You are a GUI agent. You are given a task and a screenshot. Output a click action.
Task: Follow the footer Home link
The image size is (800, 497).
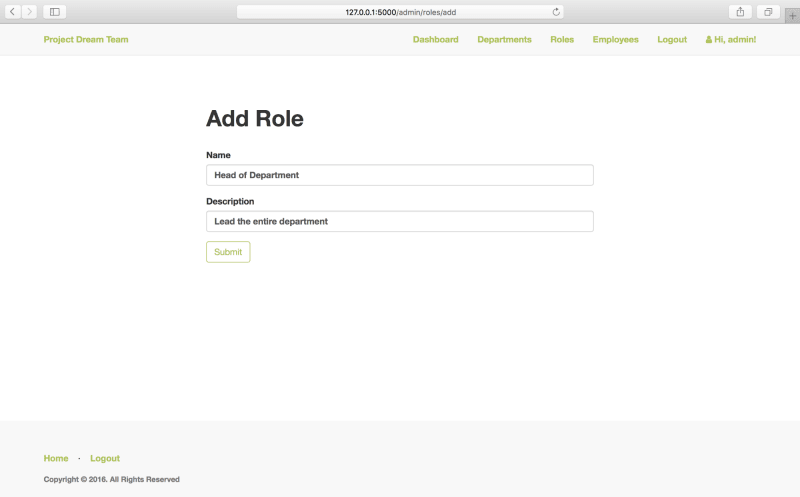tap(56, 458)
